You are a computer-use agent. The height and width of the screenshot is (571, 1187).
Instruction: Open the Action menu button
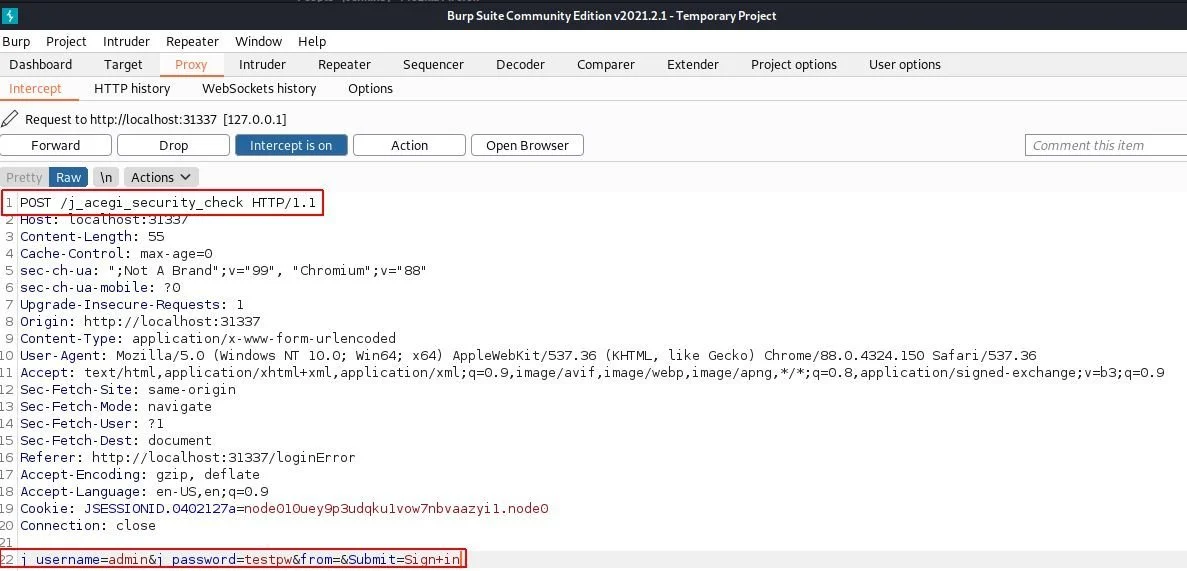pyautogui.click(x=409, y=145)
